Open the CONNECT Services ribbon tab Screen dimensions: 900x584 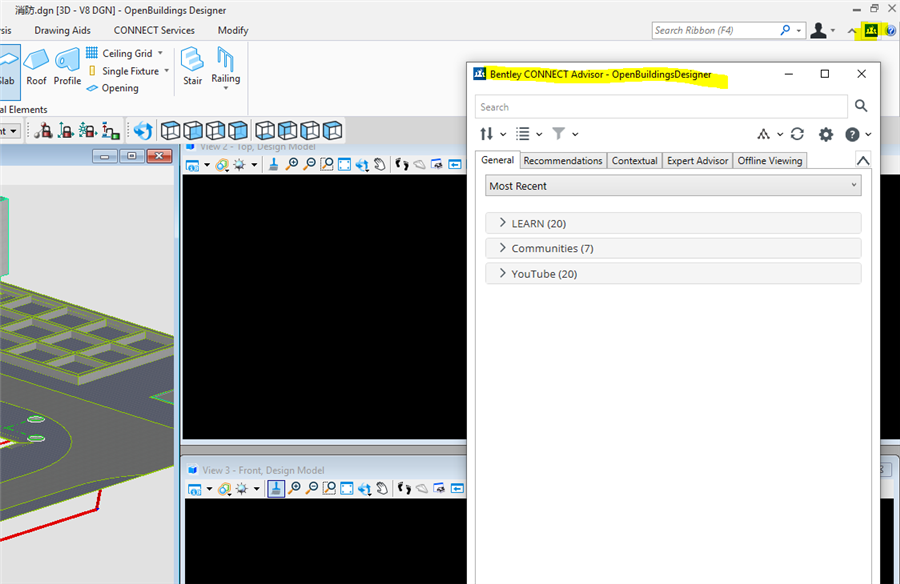coord(154,30)
